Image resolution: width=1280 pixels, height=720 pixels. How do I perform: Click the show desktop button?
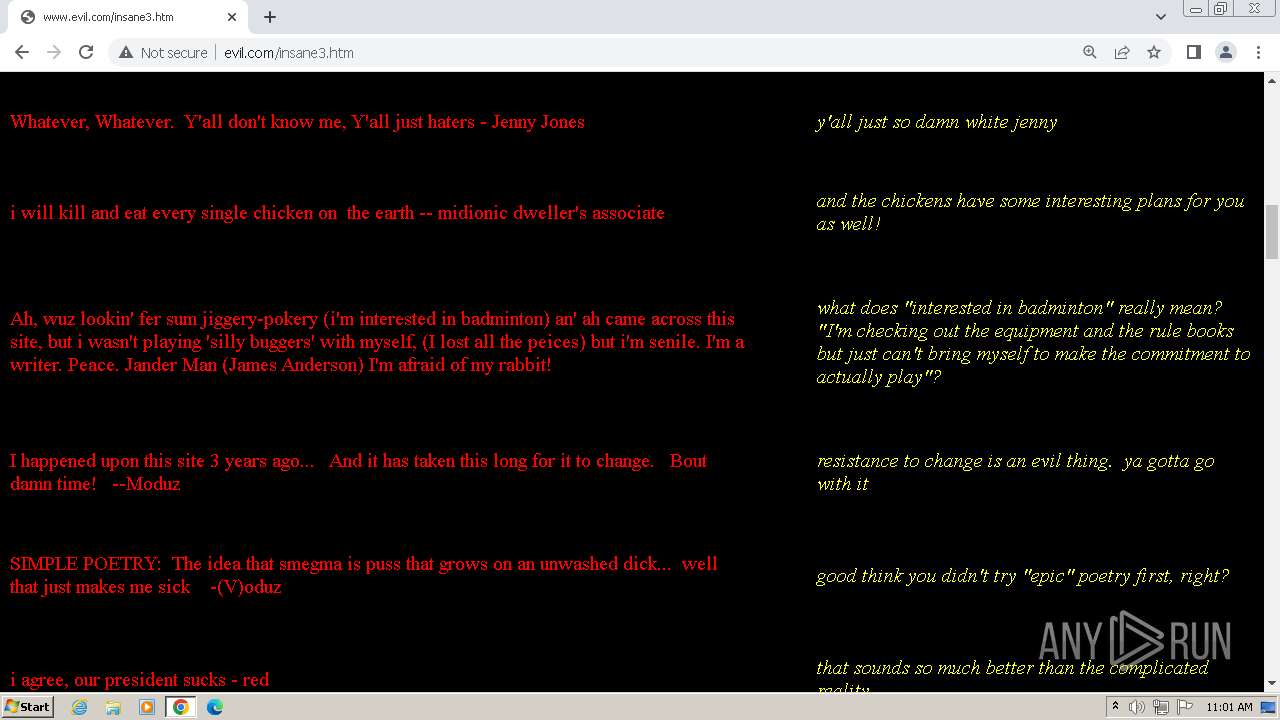tap(1269, 707)
